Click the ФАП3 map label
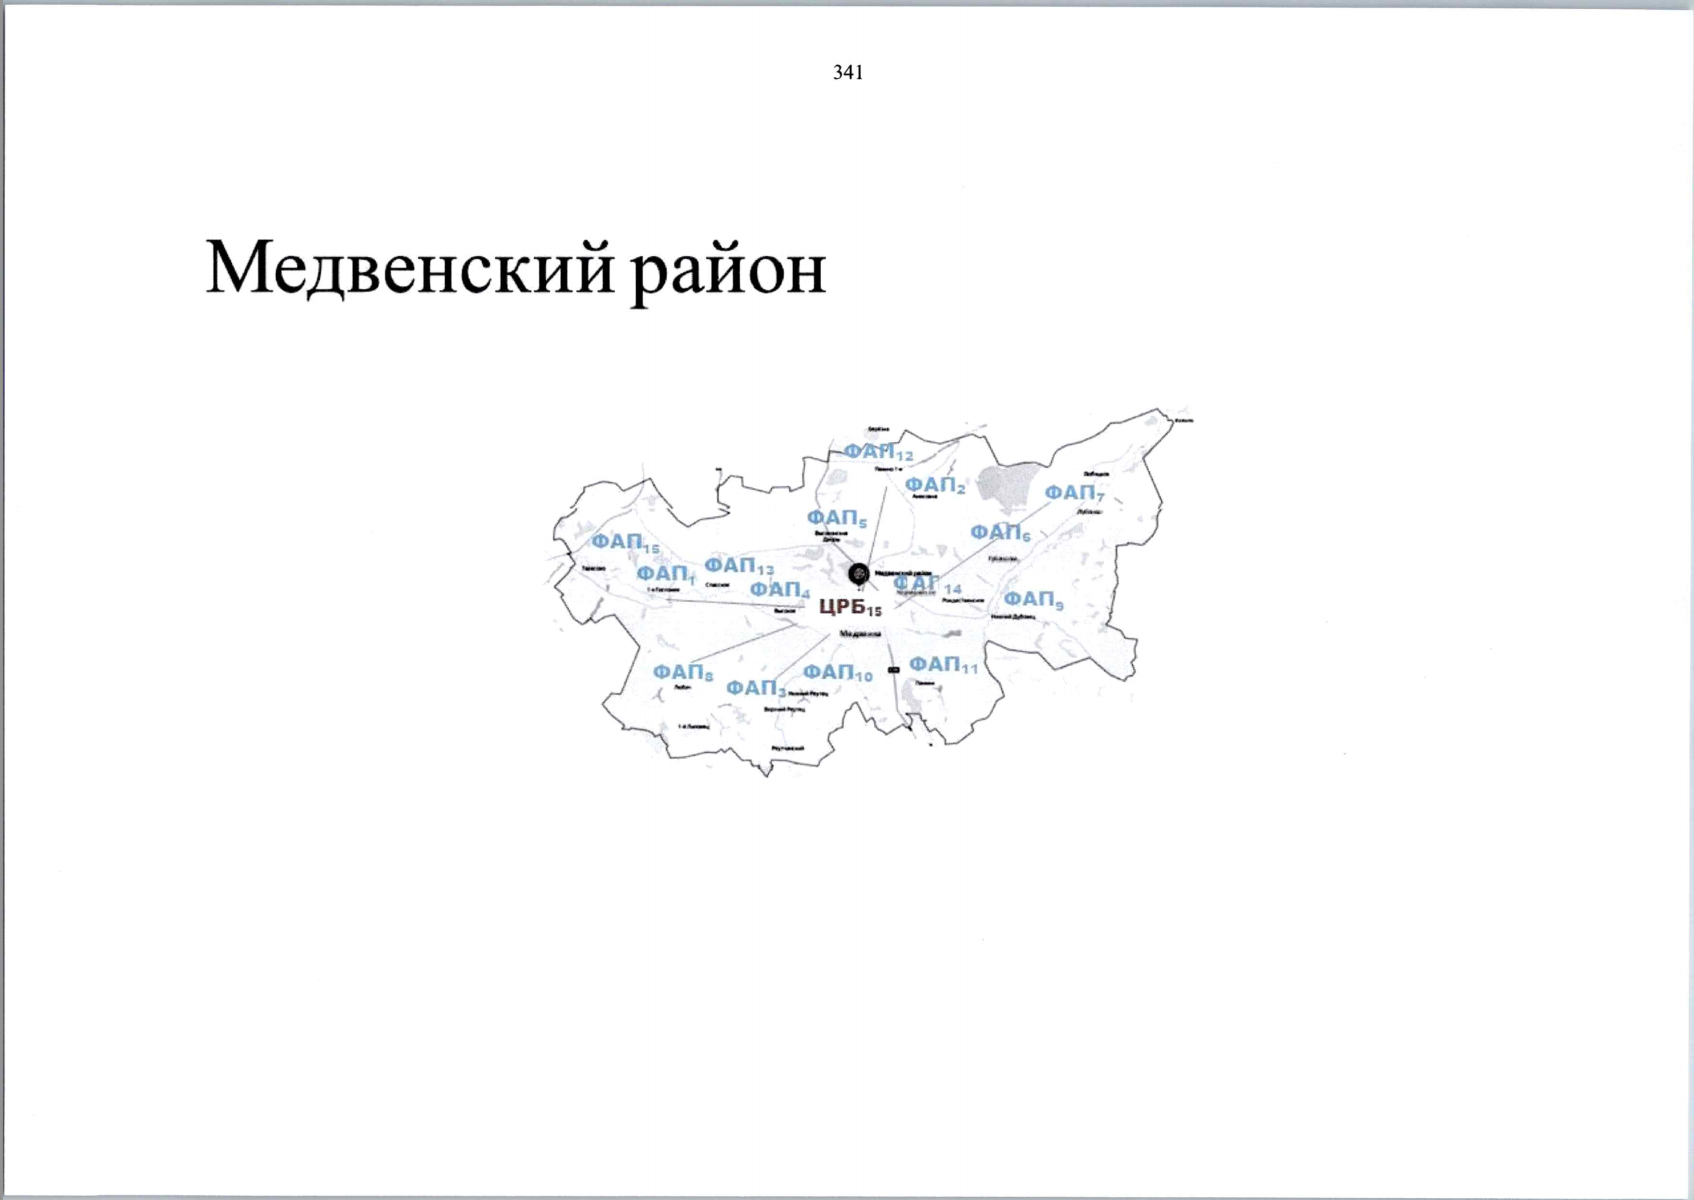 pos(756,689)
